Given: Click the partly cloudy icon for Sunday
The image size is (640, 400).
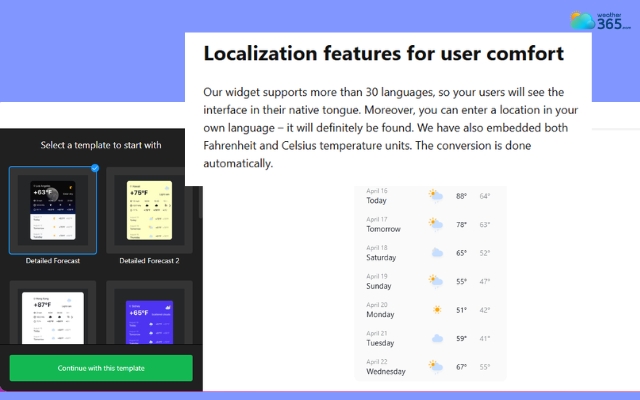Looking at the screenshot, I should tap(436, 281).
